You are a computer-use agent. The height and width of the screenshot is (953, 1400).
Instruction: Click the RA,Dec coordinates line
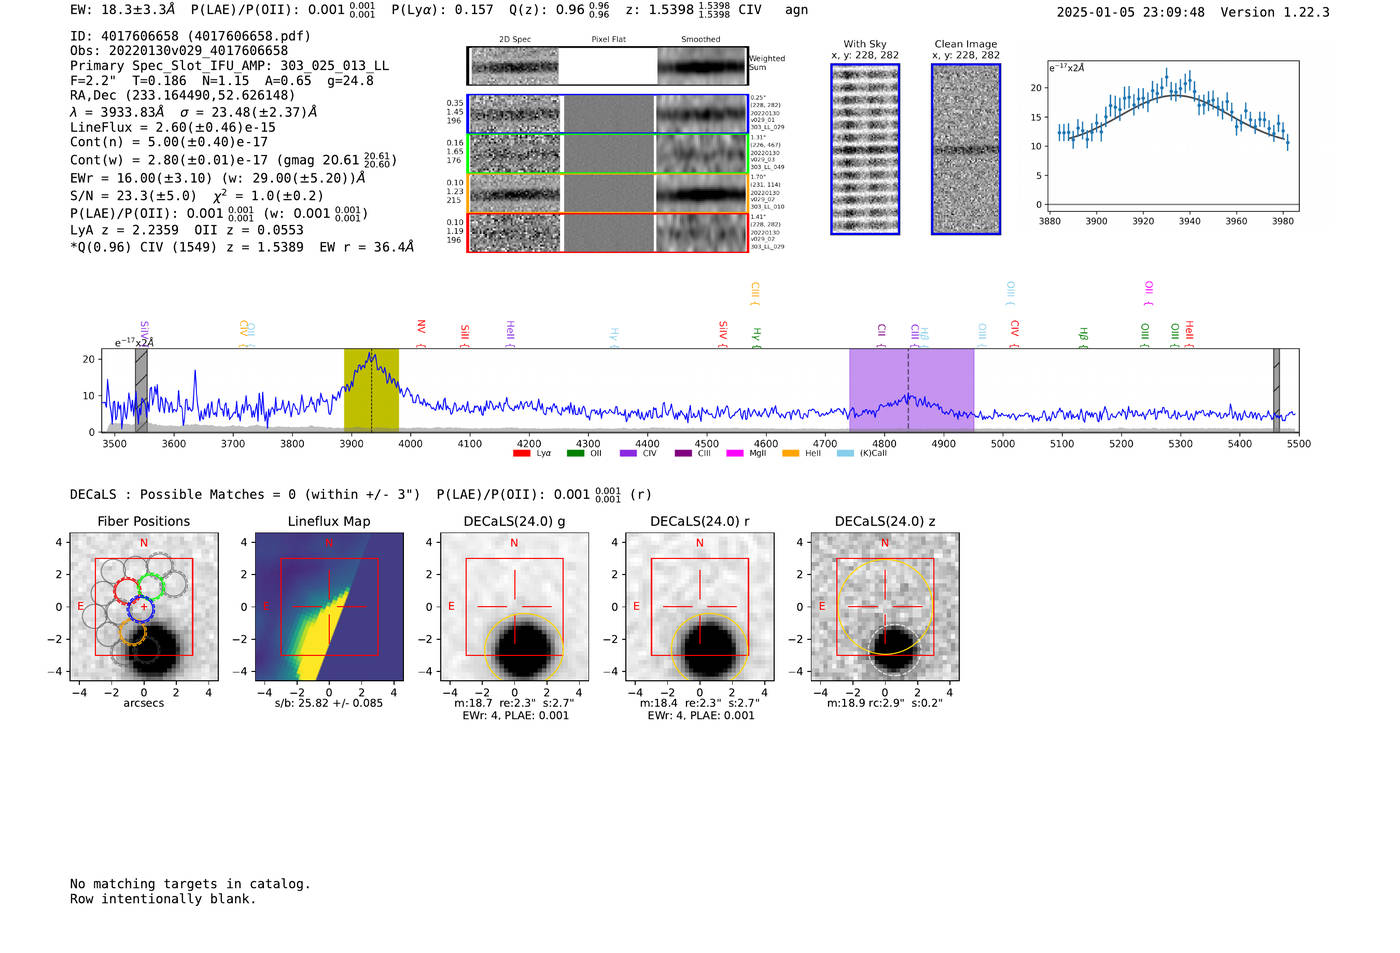(x=183, y=96)
